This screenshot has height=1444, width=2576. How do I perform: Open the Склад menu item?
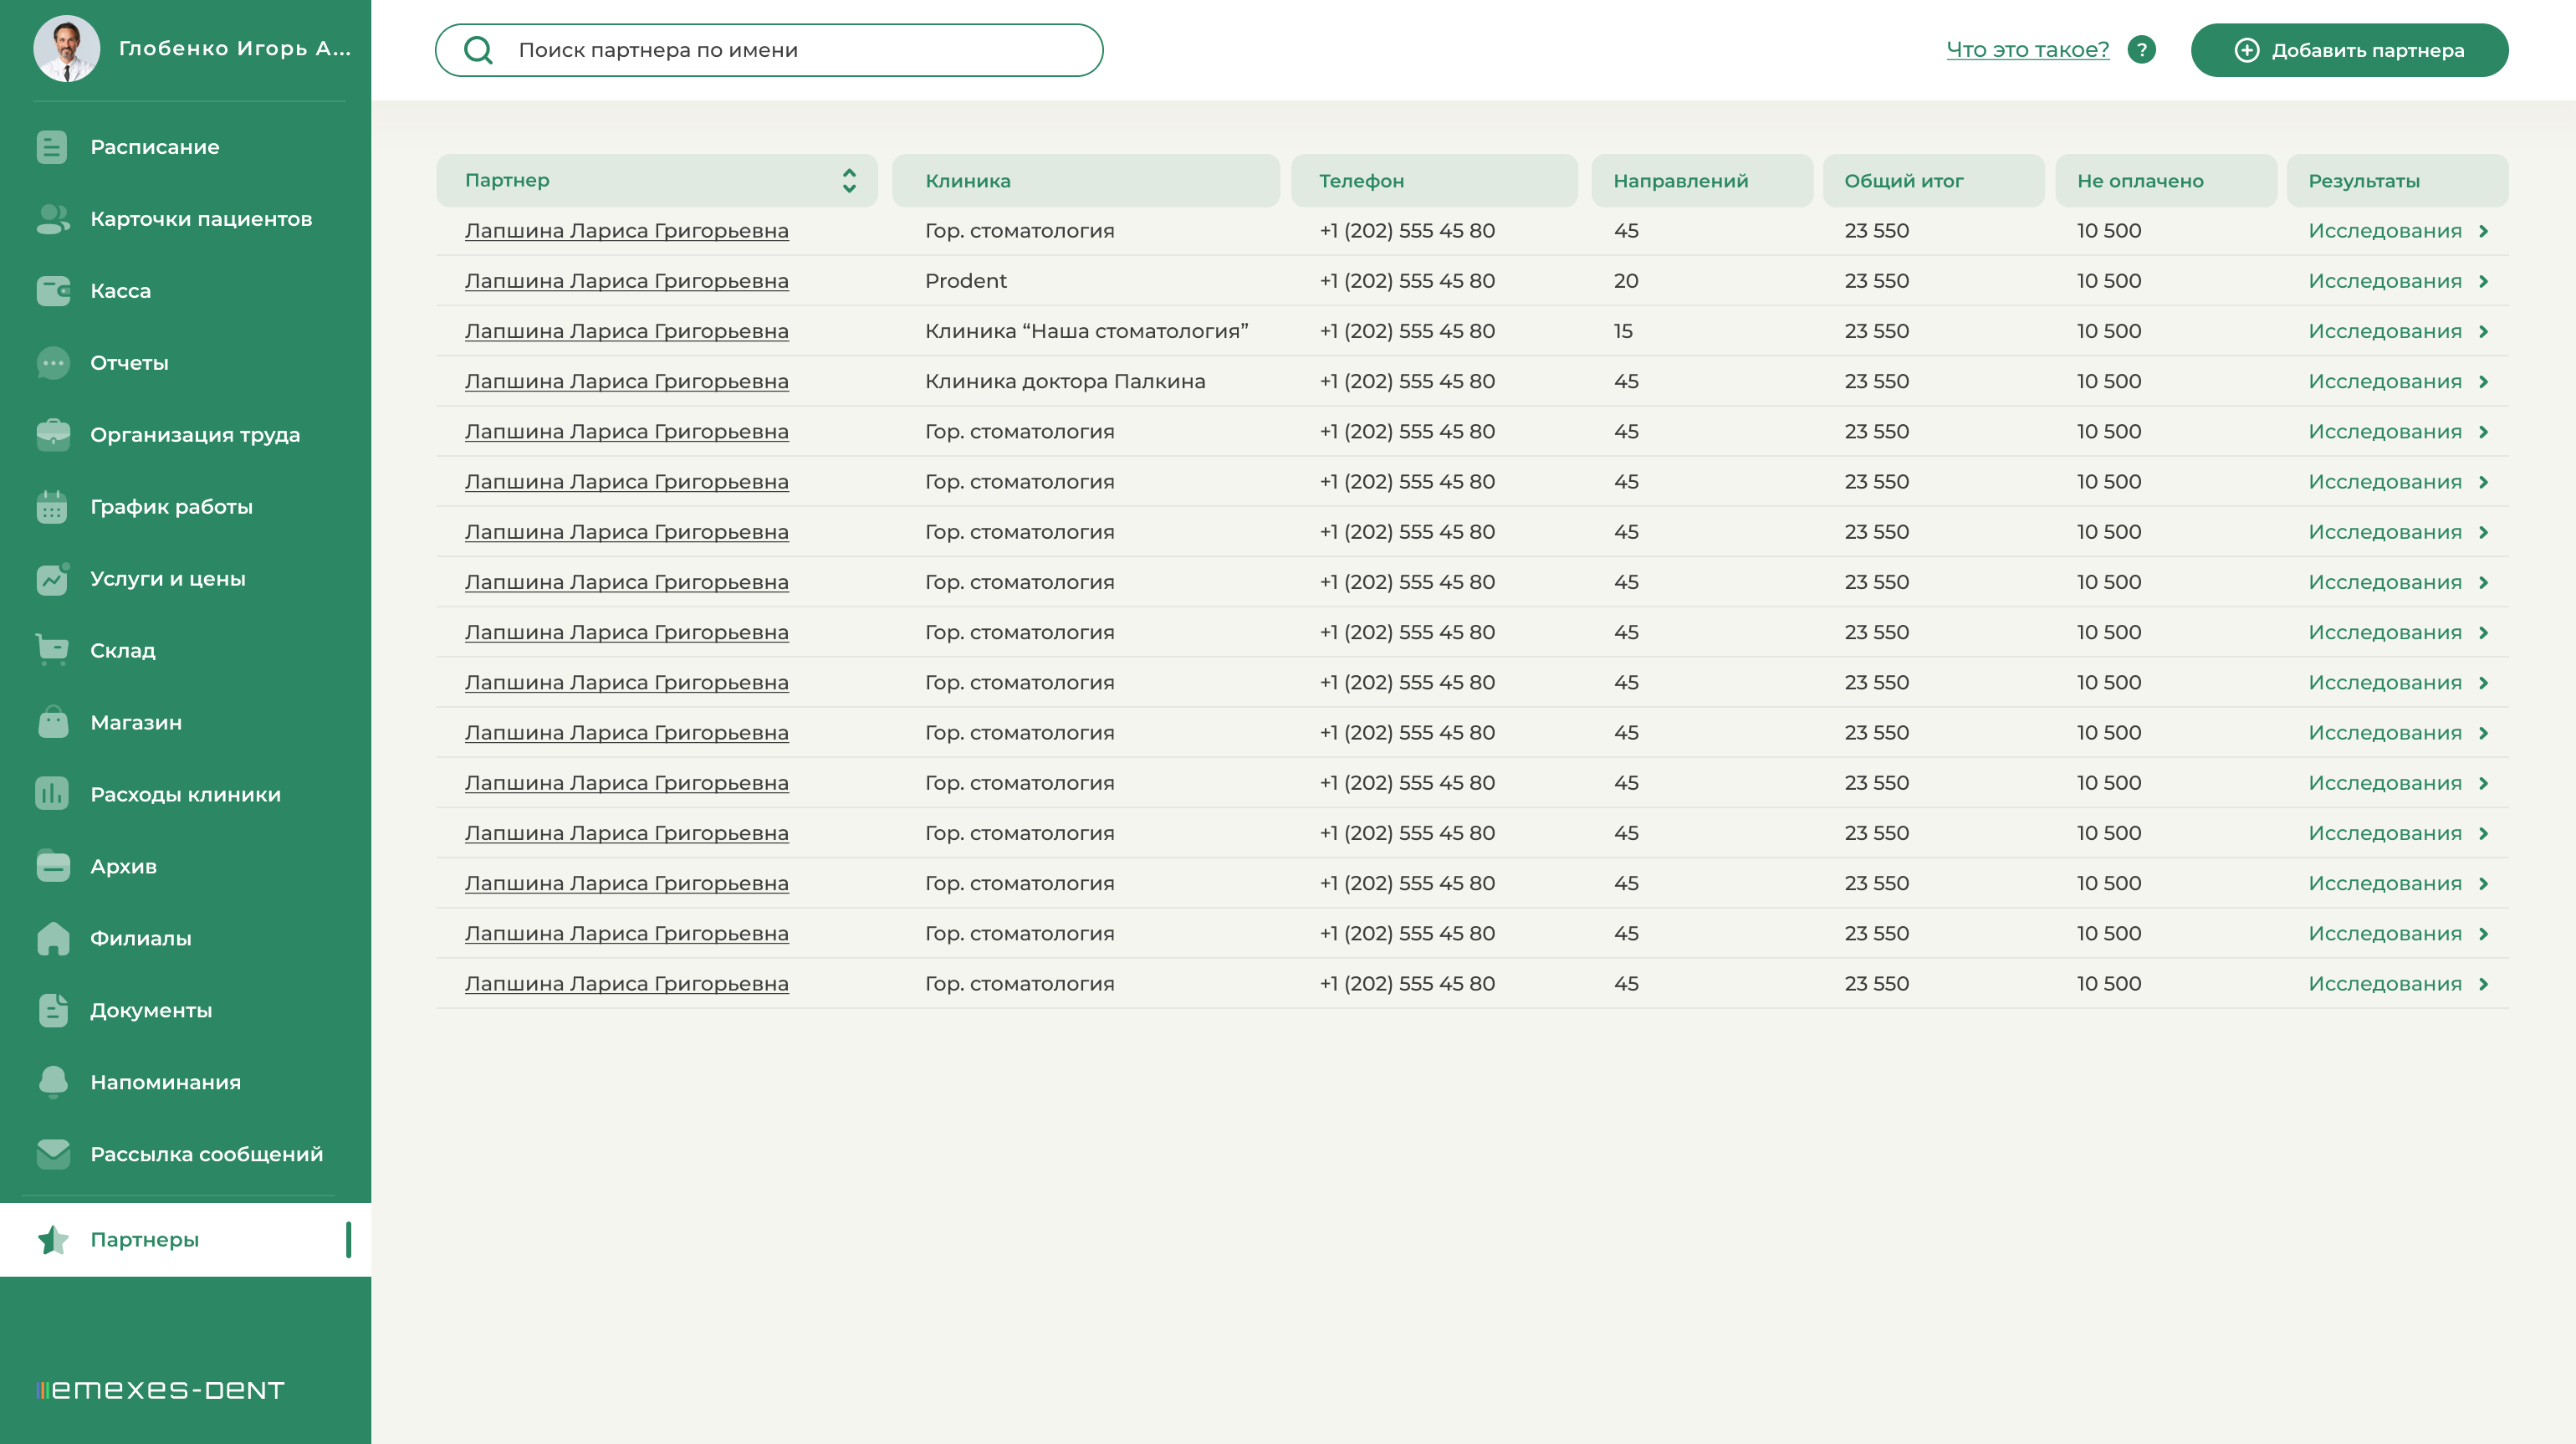122,650
